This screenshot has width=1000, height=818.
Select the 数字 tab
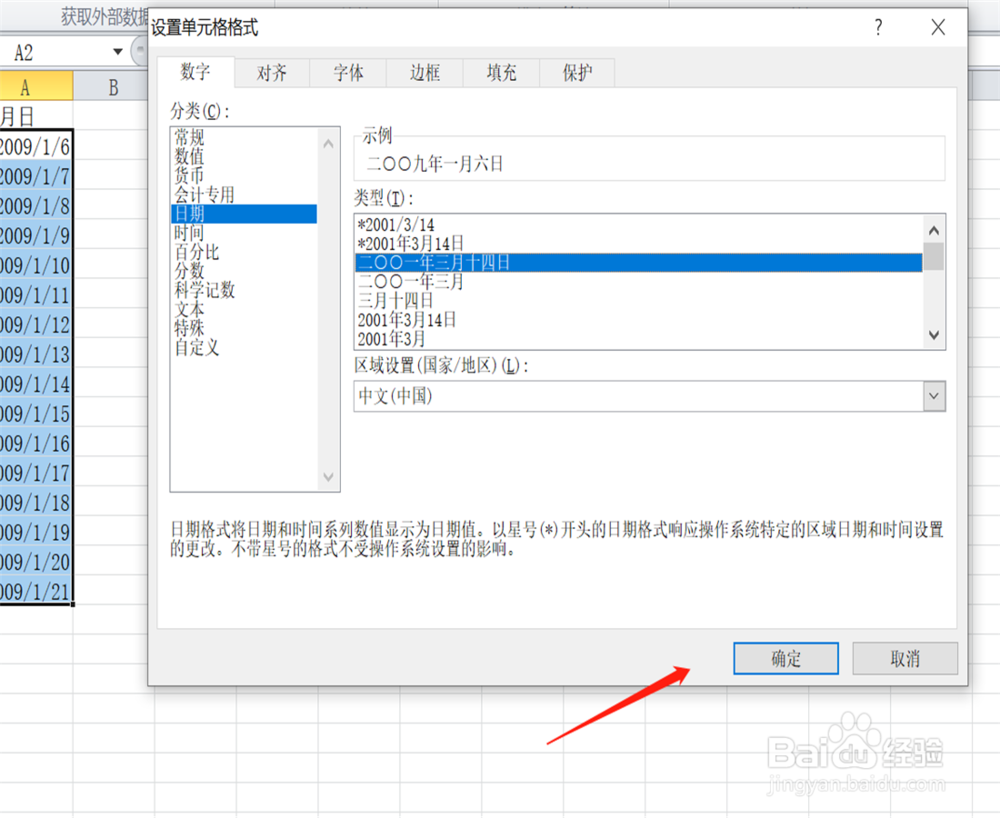pos(195,71)
